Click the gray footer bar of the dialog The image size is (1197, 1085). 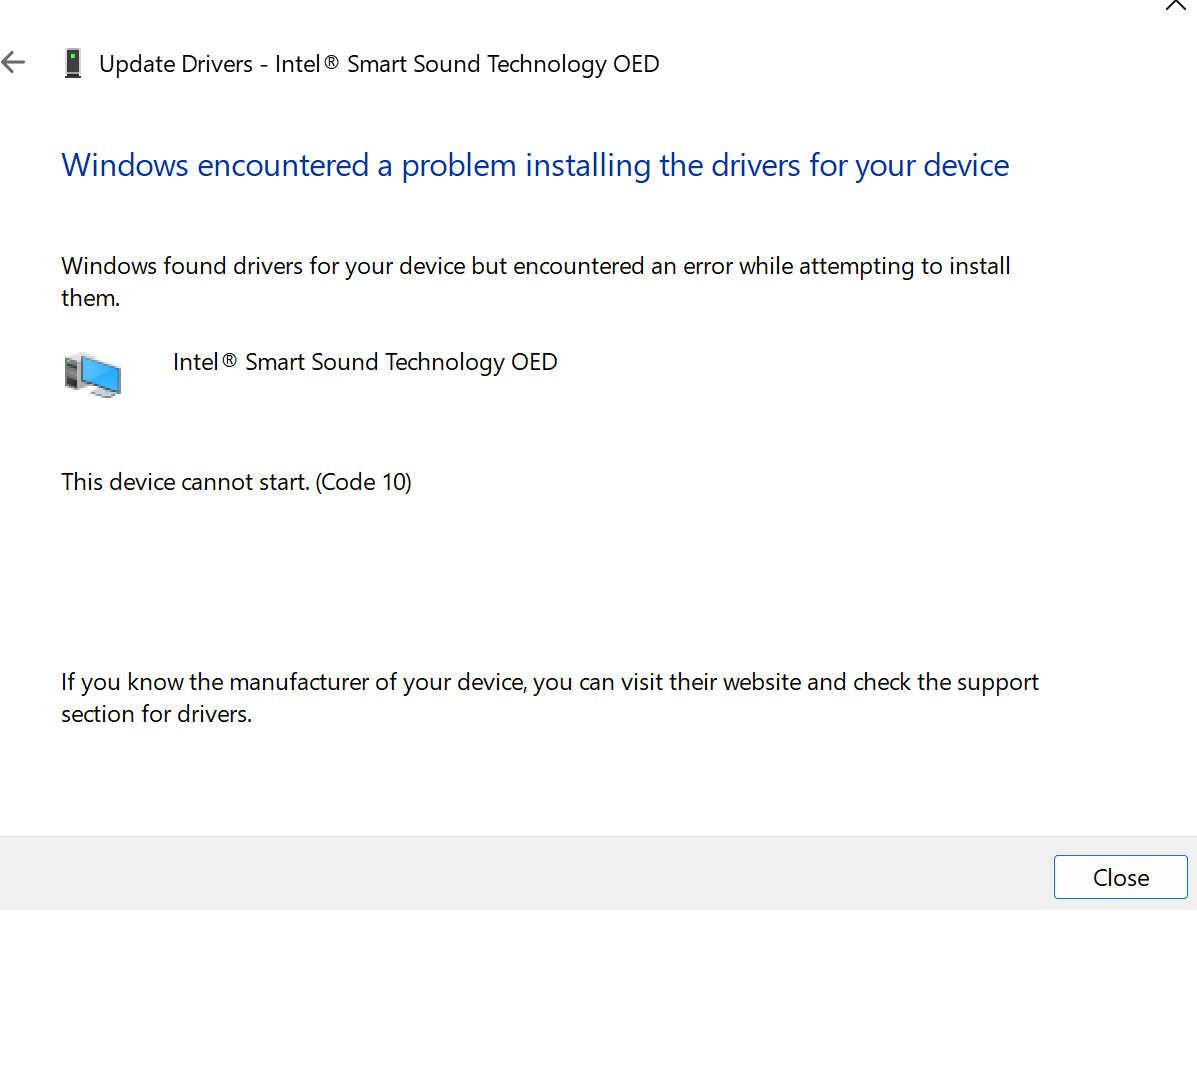[500, 873]
